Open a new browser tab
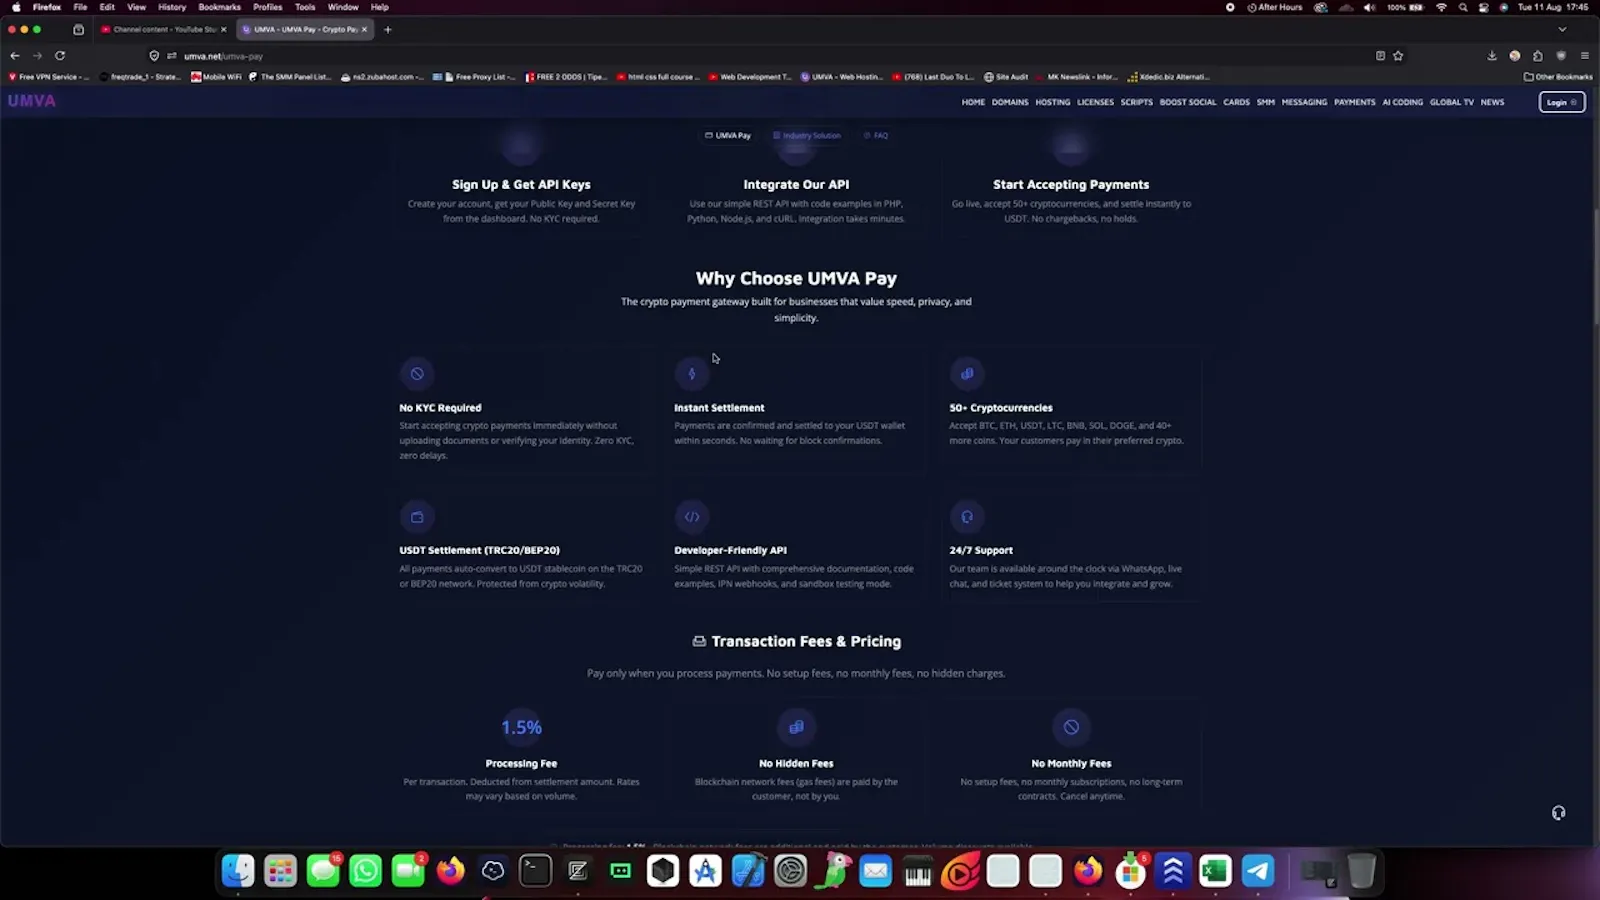 pyautogui.click(x=388, y=29)
